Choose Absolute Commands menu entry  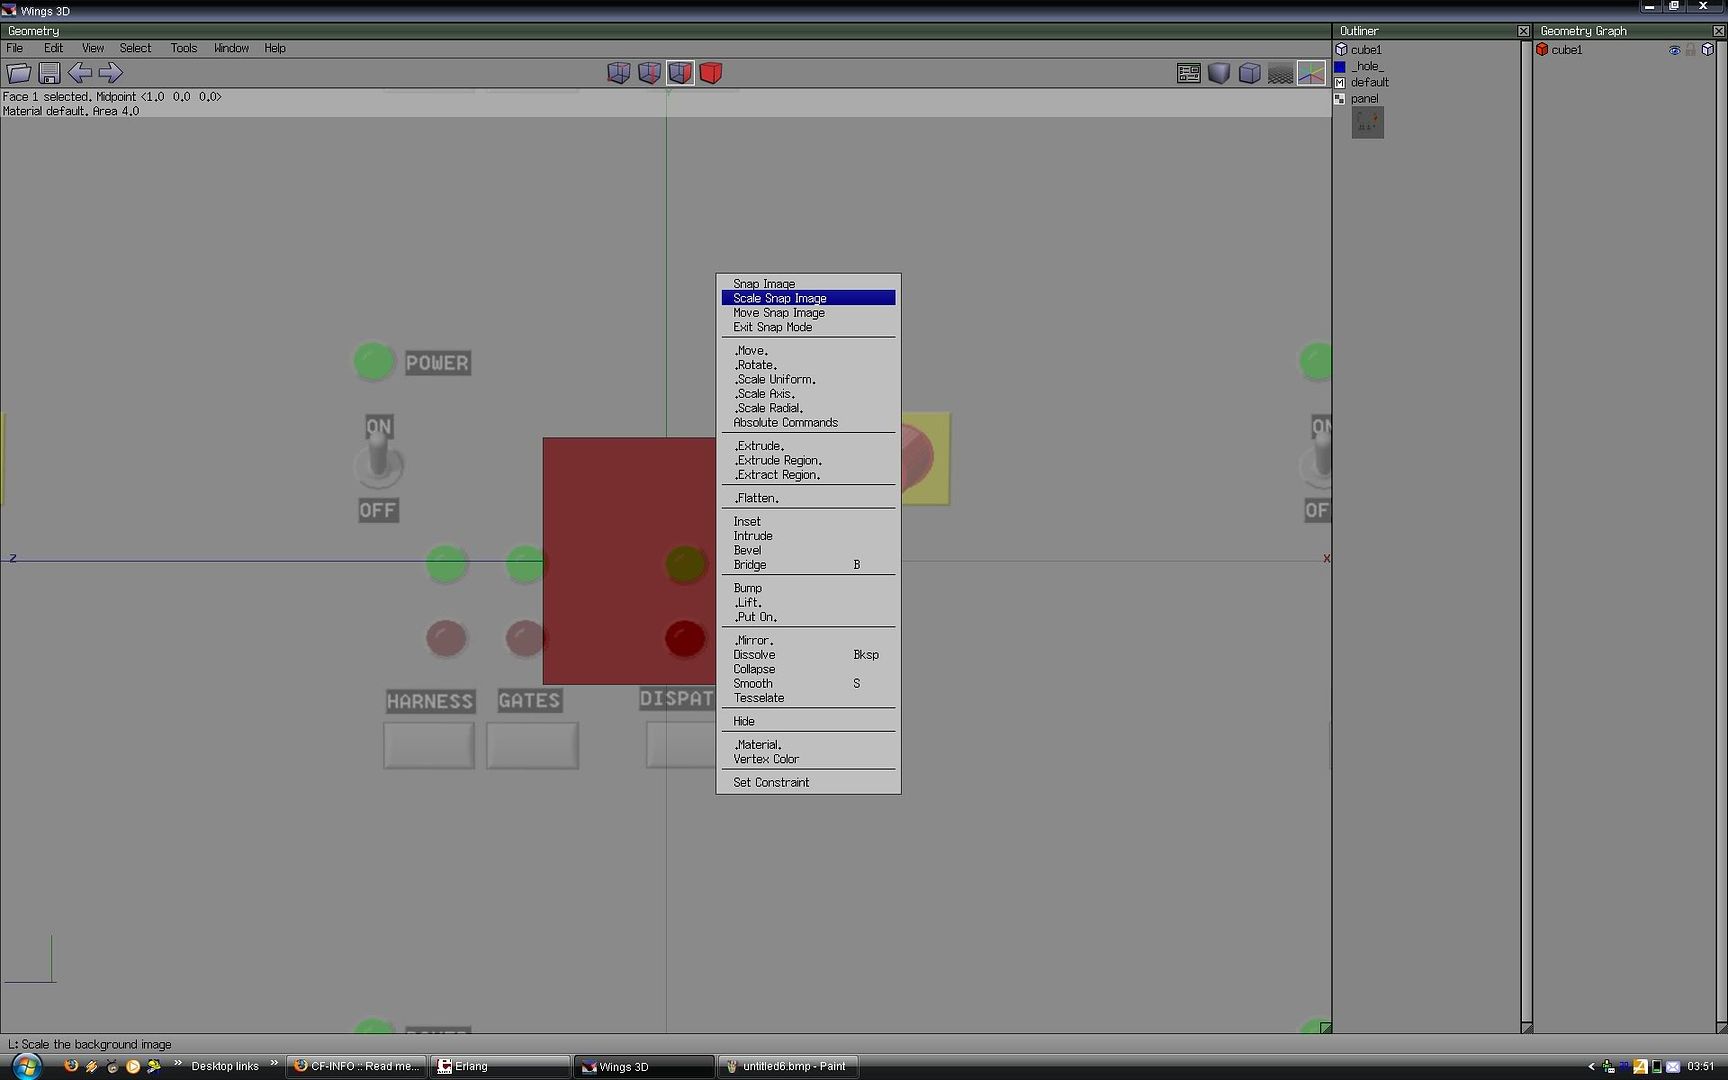(x=808, y=422)
